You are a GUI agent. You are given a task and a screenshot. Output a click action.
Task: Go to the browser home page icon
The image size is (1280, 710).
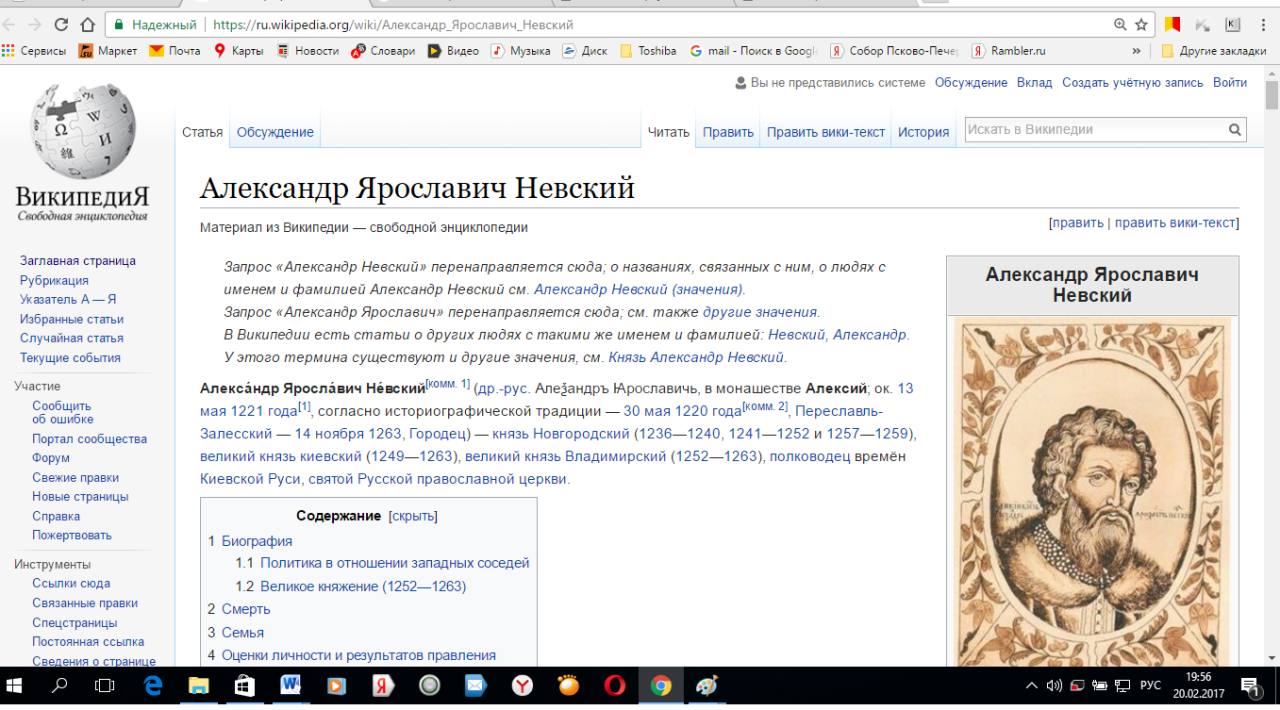click(x=88, y=24)
